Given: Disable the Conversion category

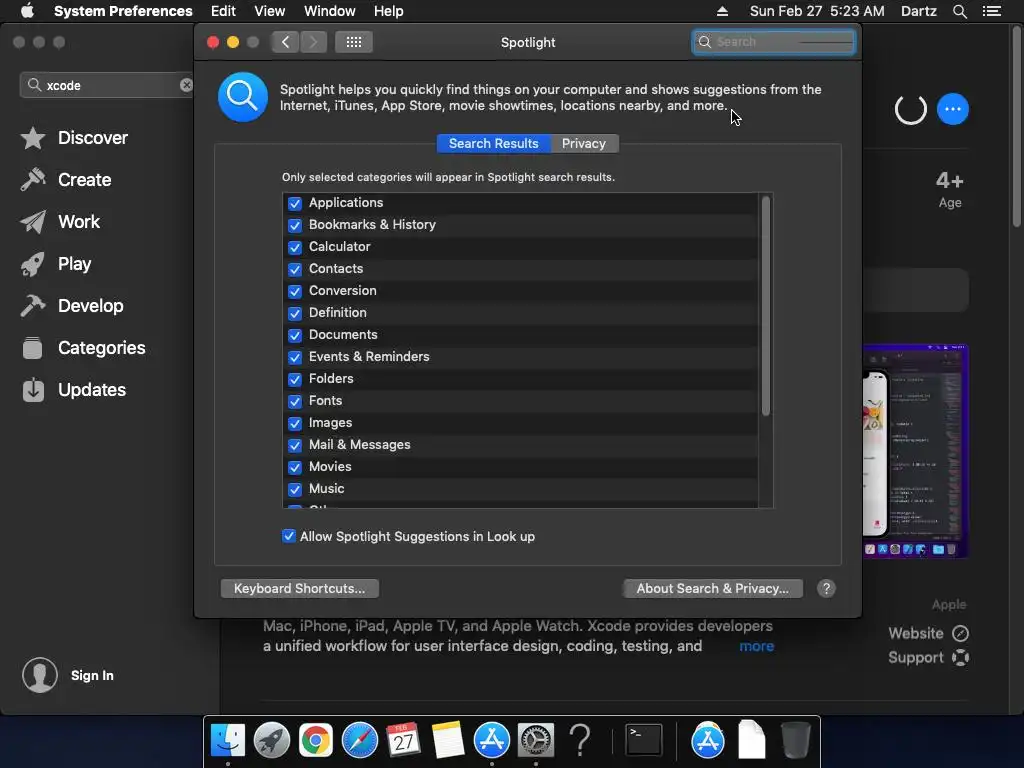Looking at the screenshot, I should (295, 291).
